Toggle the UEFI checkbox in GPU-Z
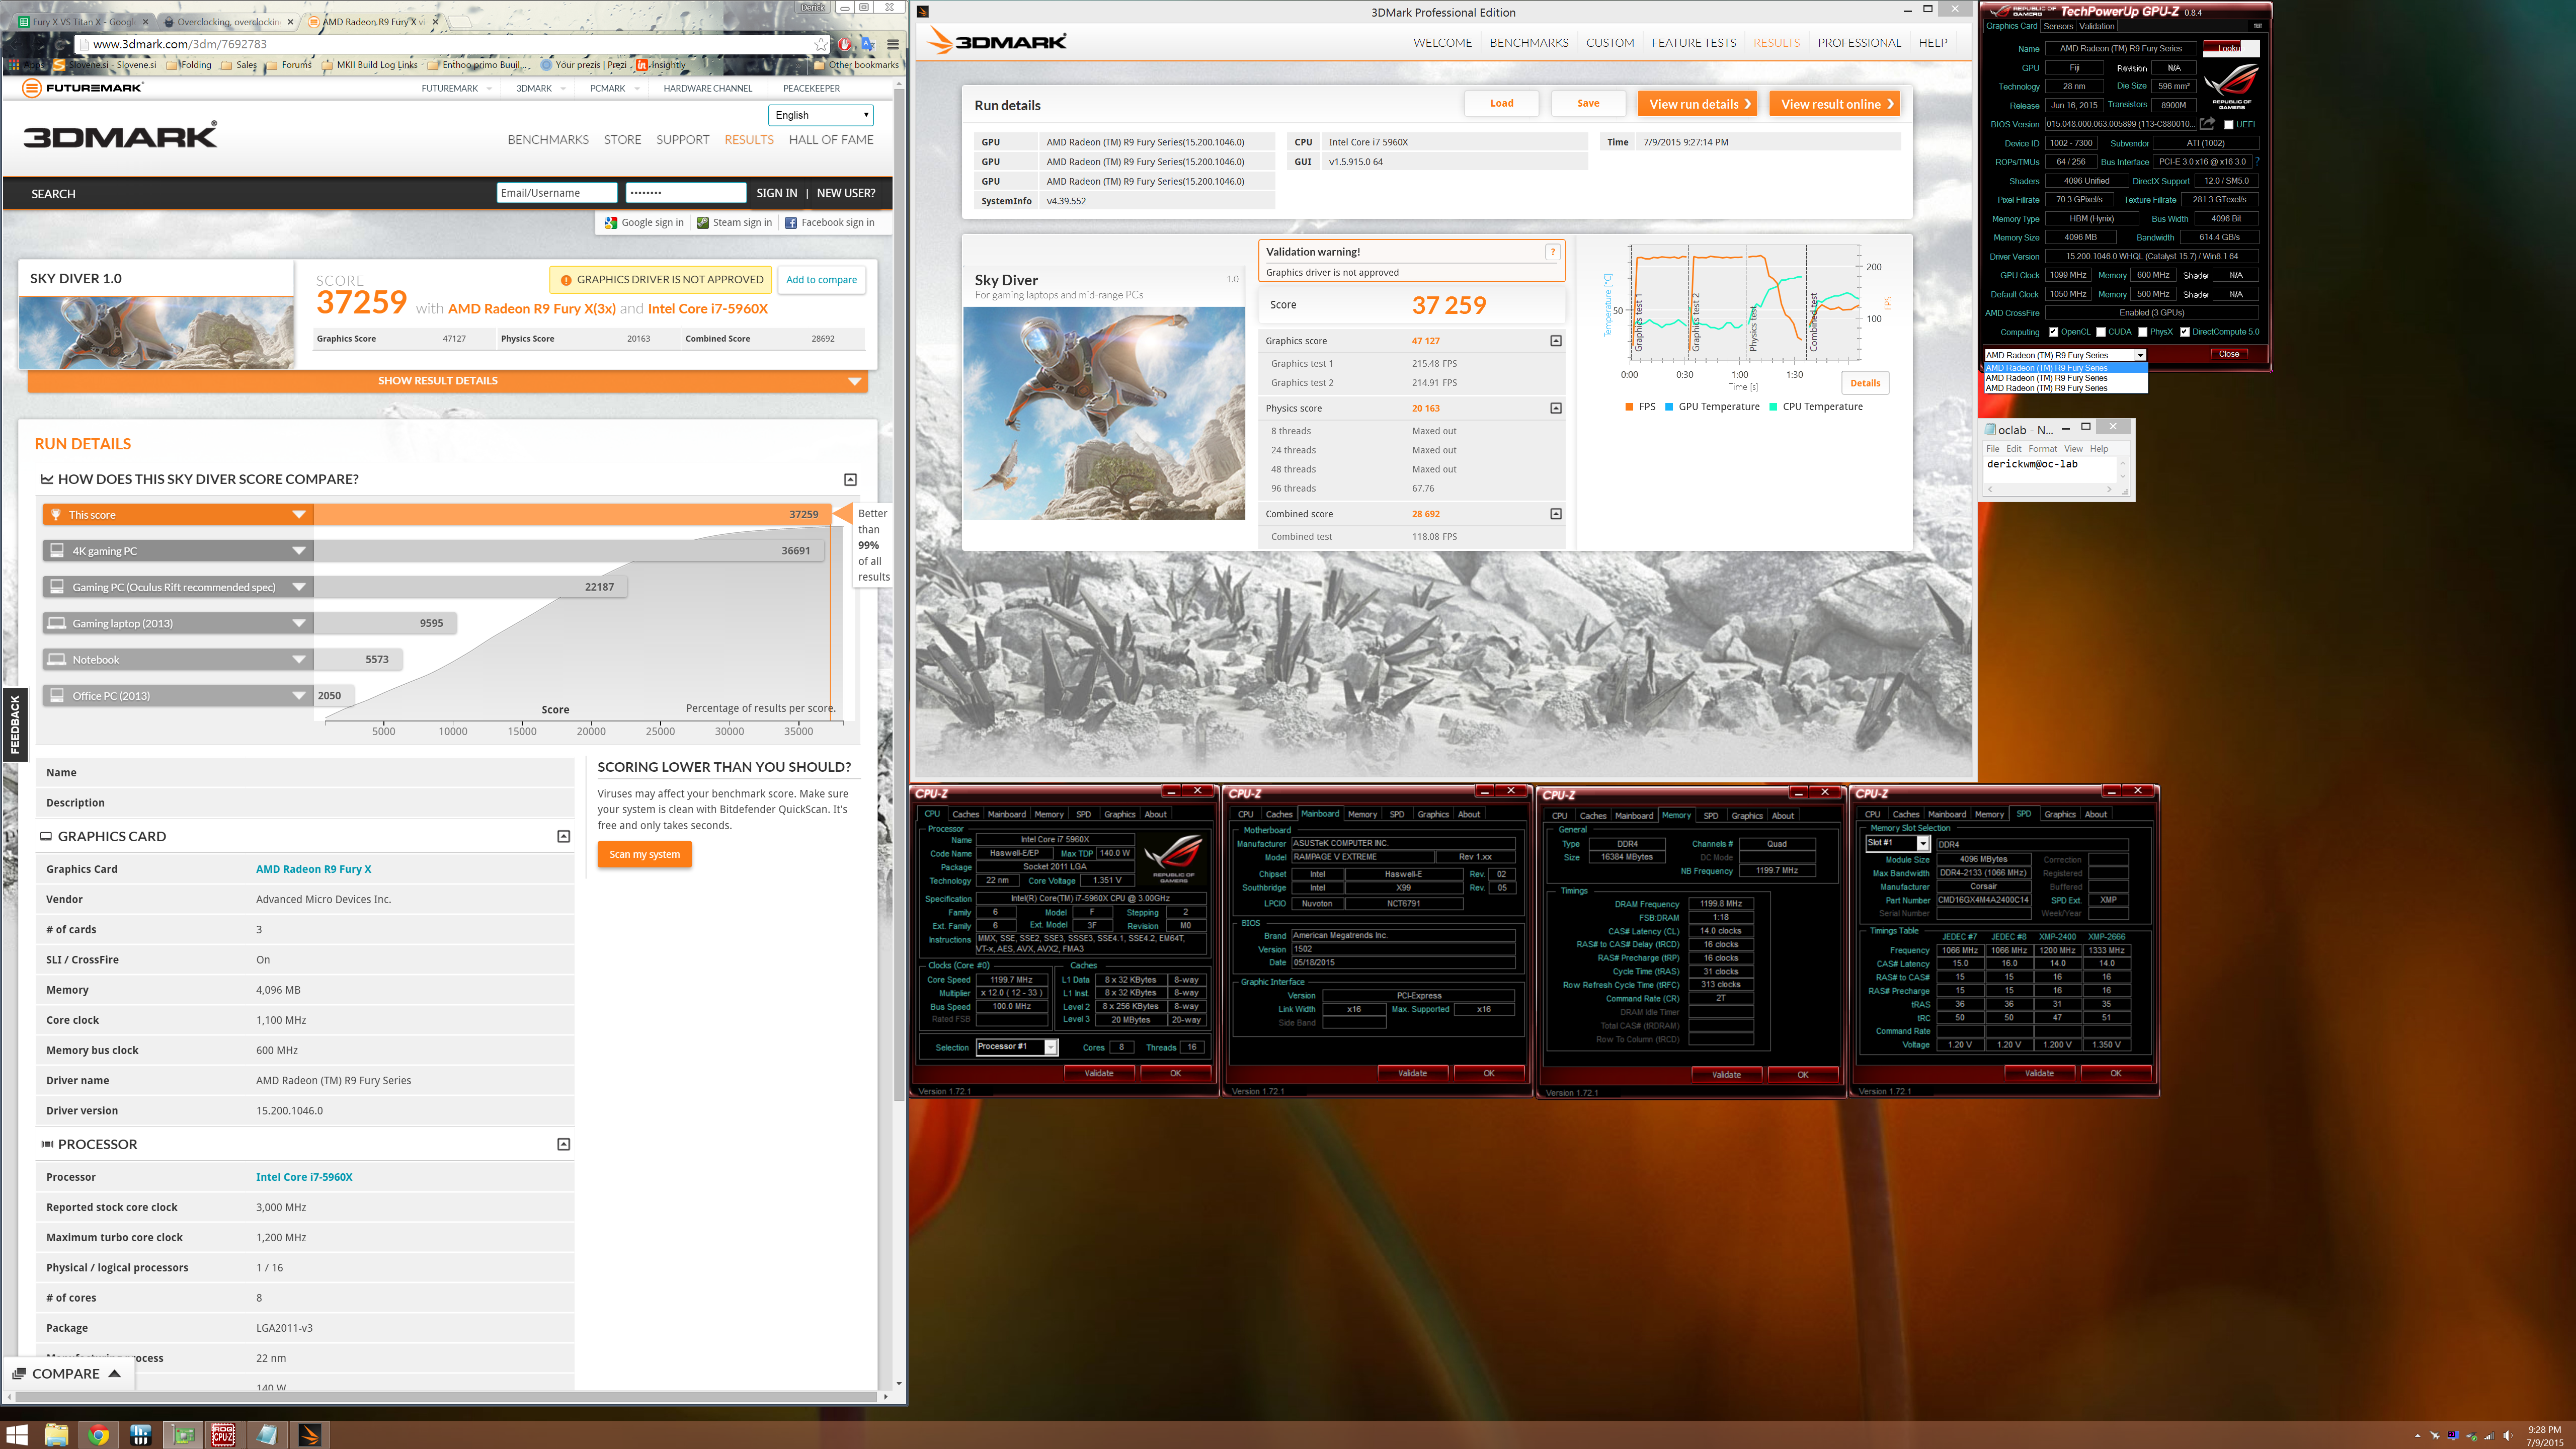The image size is (2576, 1449). 2228,125
